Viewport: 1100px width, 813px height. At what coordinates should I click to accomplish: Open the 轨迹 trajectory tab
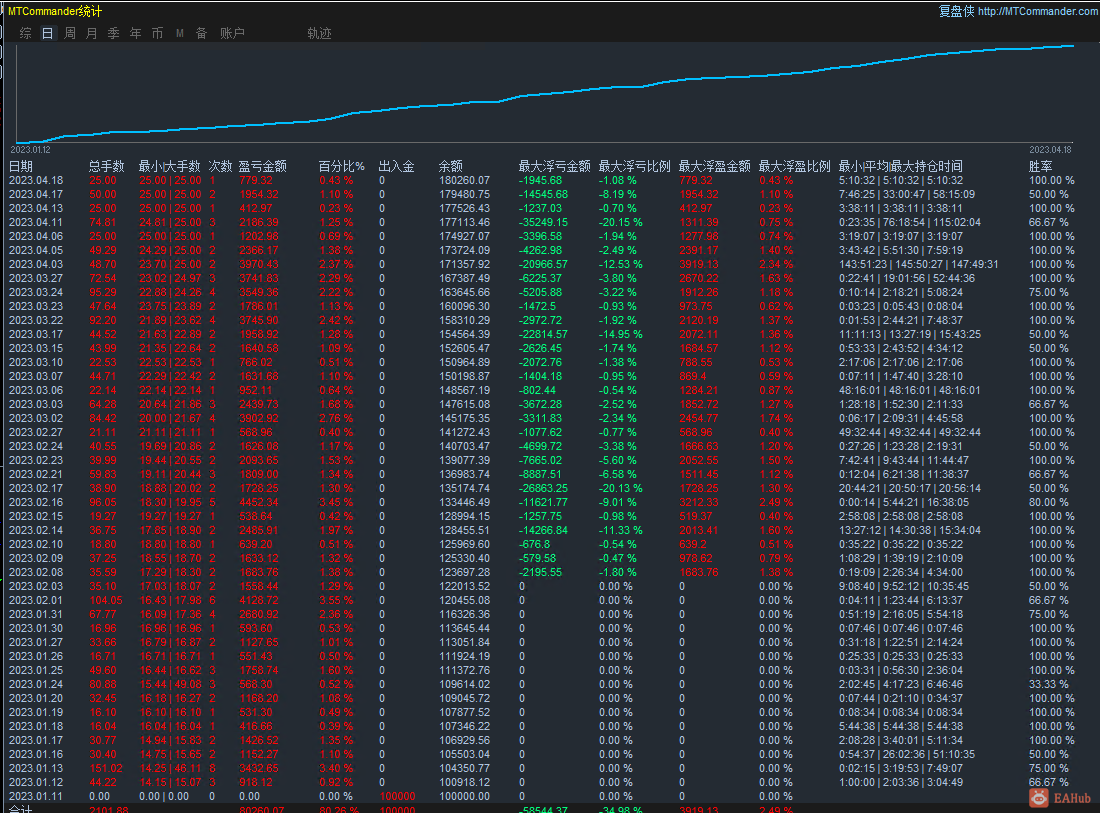(319, 33)
